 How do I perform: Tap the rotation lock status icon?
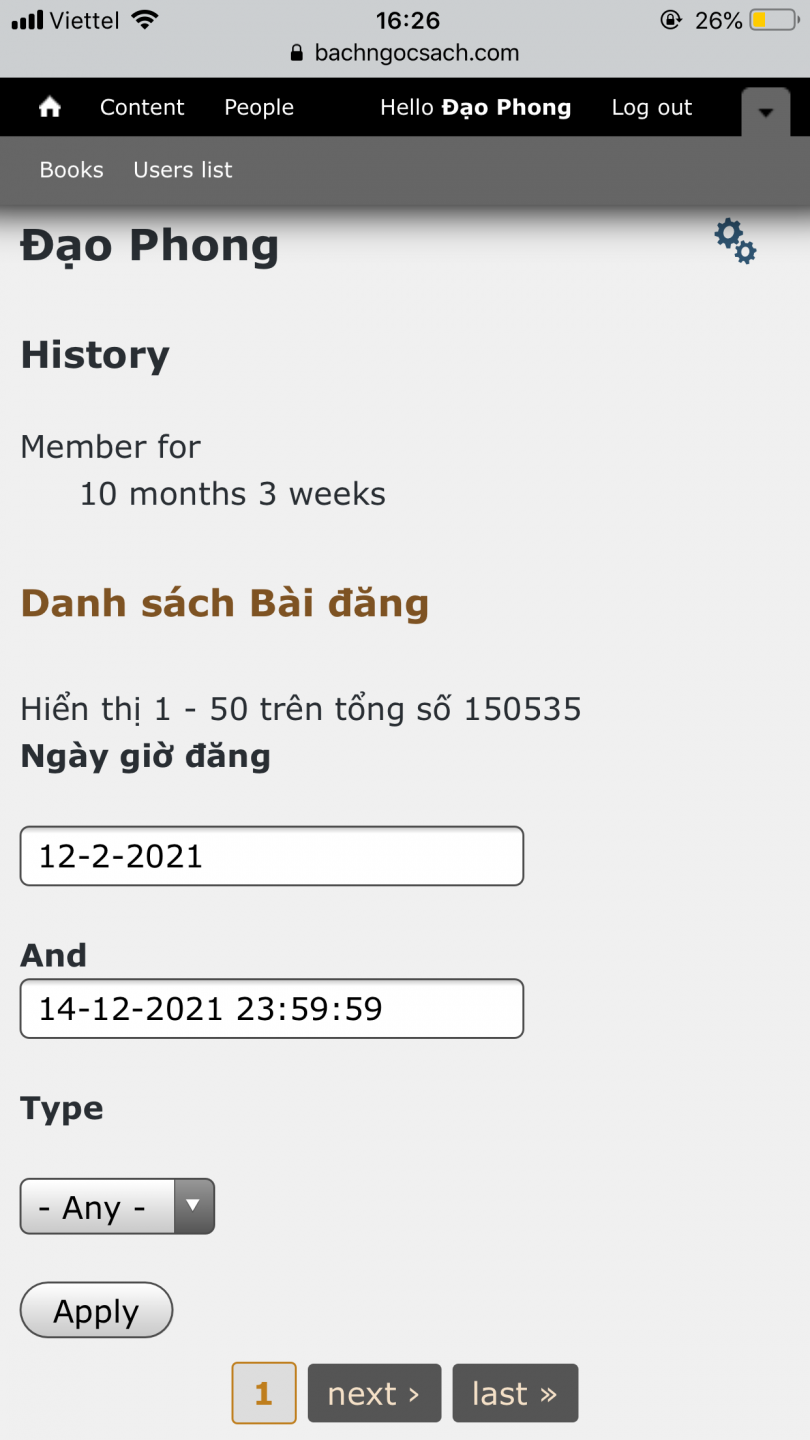[671, 20]
